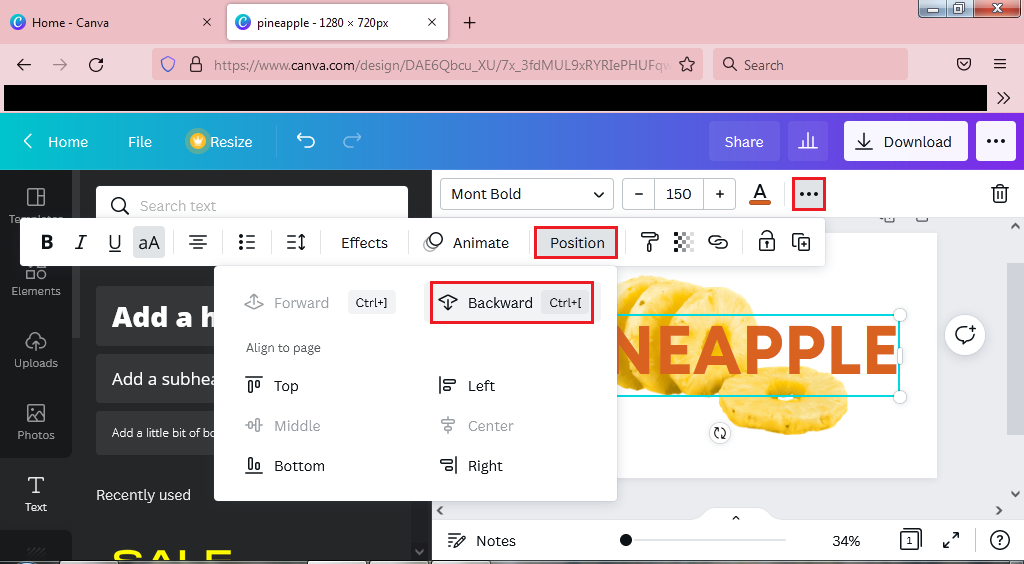Click the font size 150 field
This screenshot has height=564, width=1024.
click(679, 194)
